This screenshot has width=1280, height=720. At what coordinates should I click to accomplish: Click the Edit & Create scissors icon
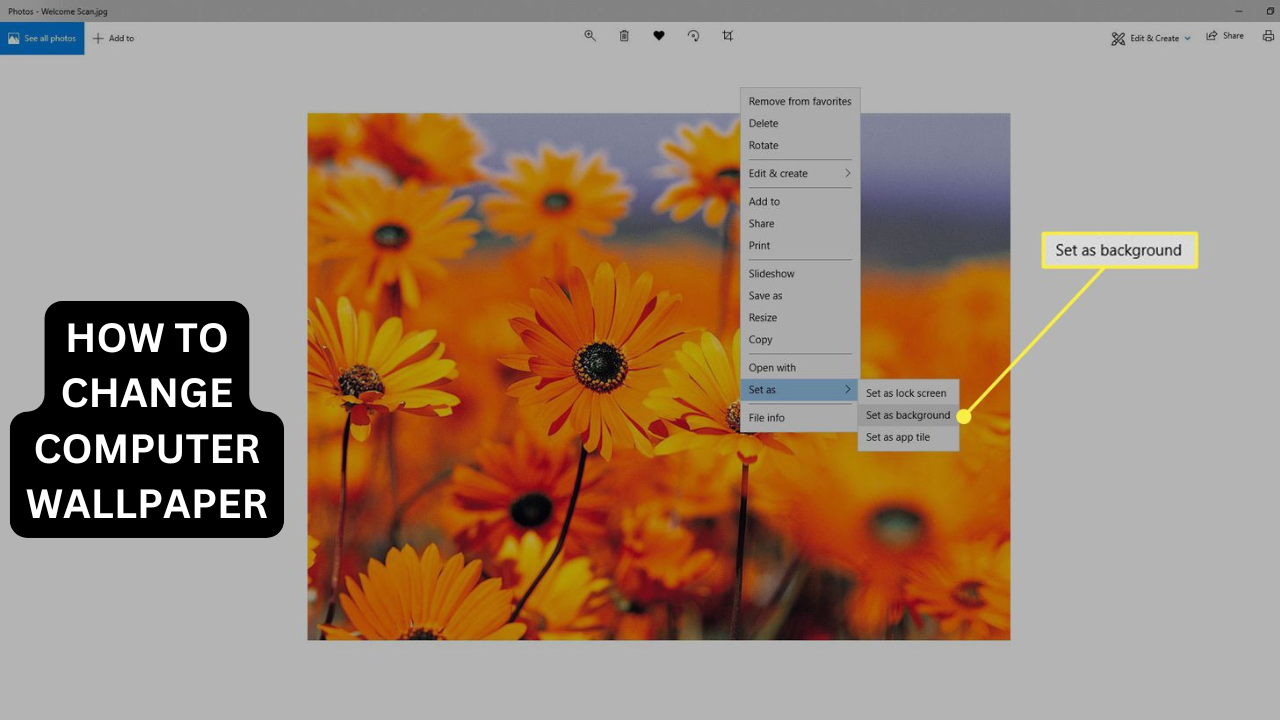(1118, 38)
